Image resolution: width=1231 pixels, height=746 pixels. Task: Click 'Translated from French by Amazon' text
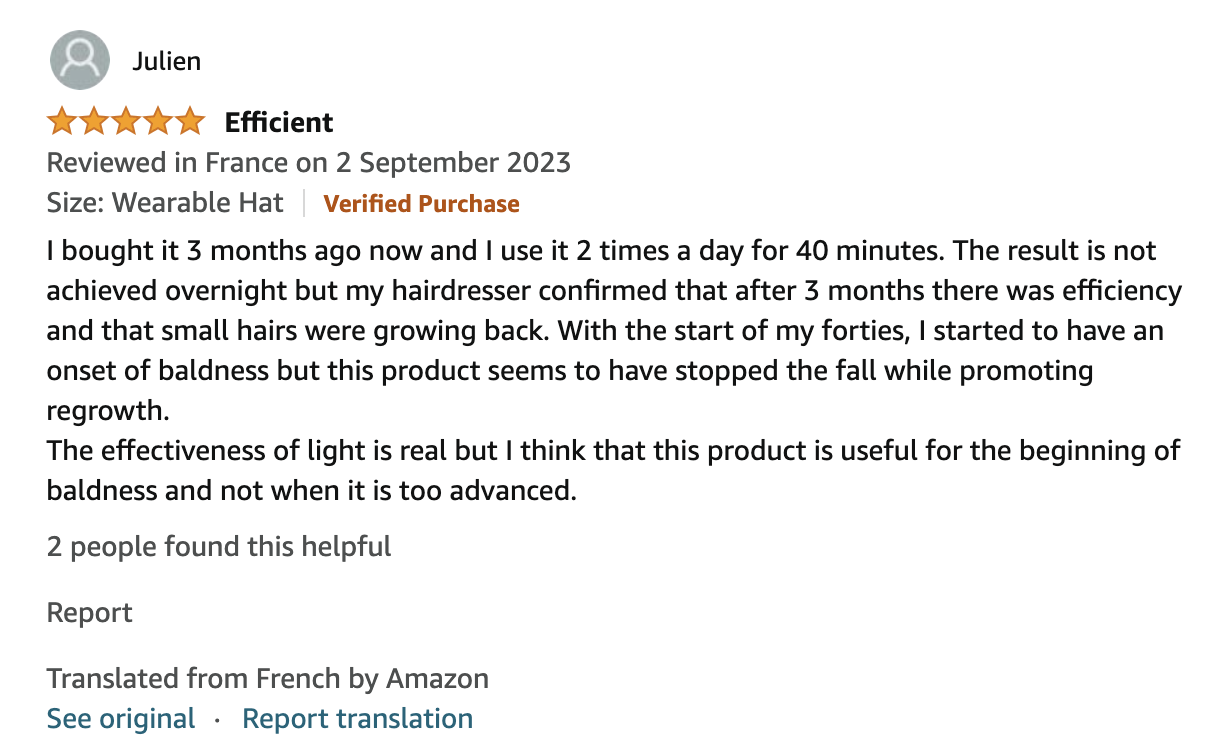(268, 679)
